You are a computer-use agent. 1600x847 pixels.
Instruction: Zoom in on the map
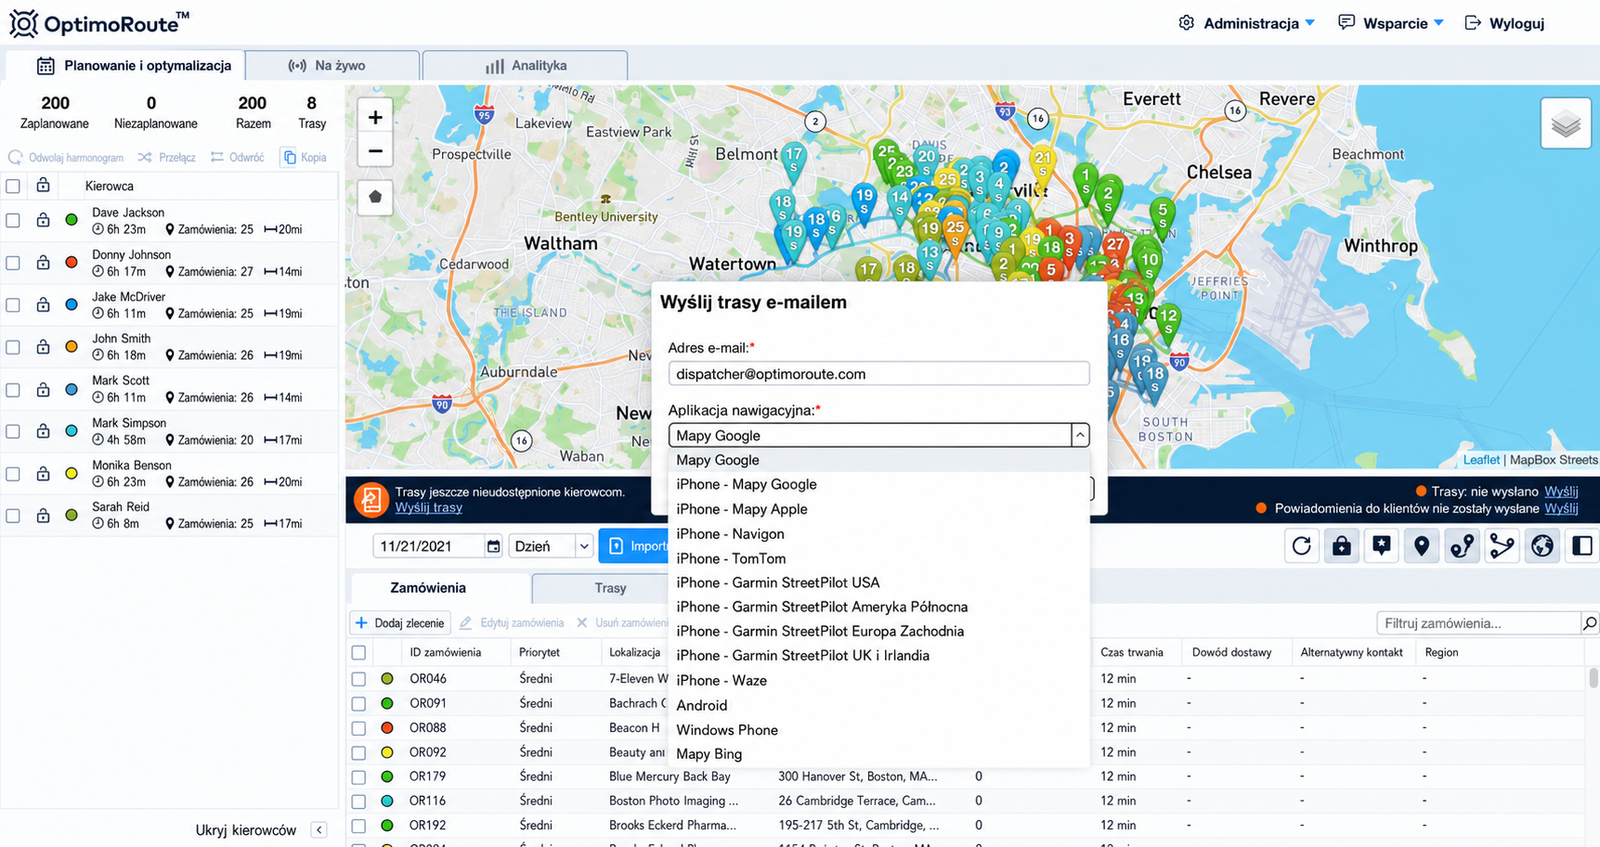375,117
